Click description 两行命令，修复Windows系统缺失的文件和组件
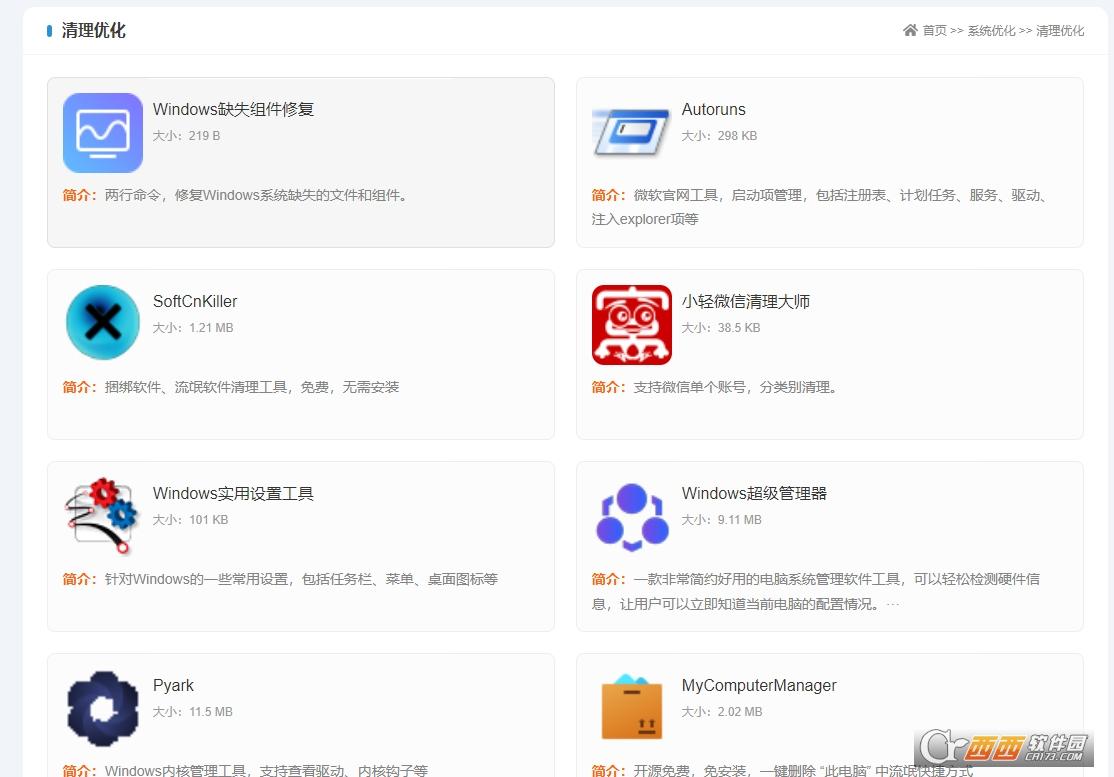The height and width of the screenshot is (777, 1114). click(x=256, y=195)
